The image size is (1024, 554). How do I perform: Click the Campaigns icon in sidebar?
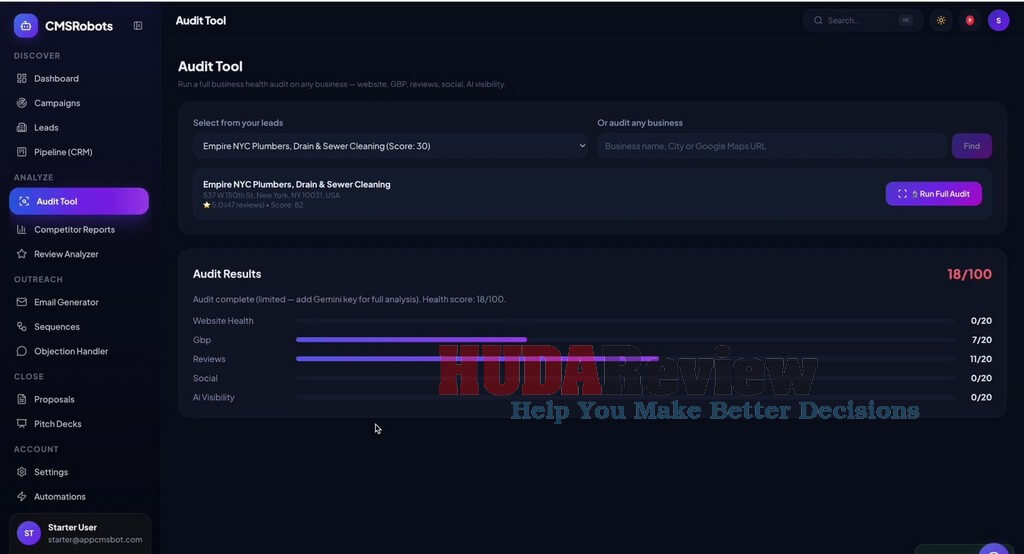[22, 103]
